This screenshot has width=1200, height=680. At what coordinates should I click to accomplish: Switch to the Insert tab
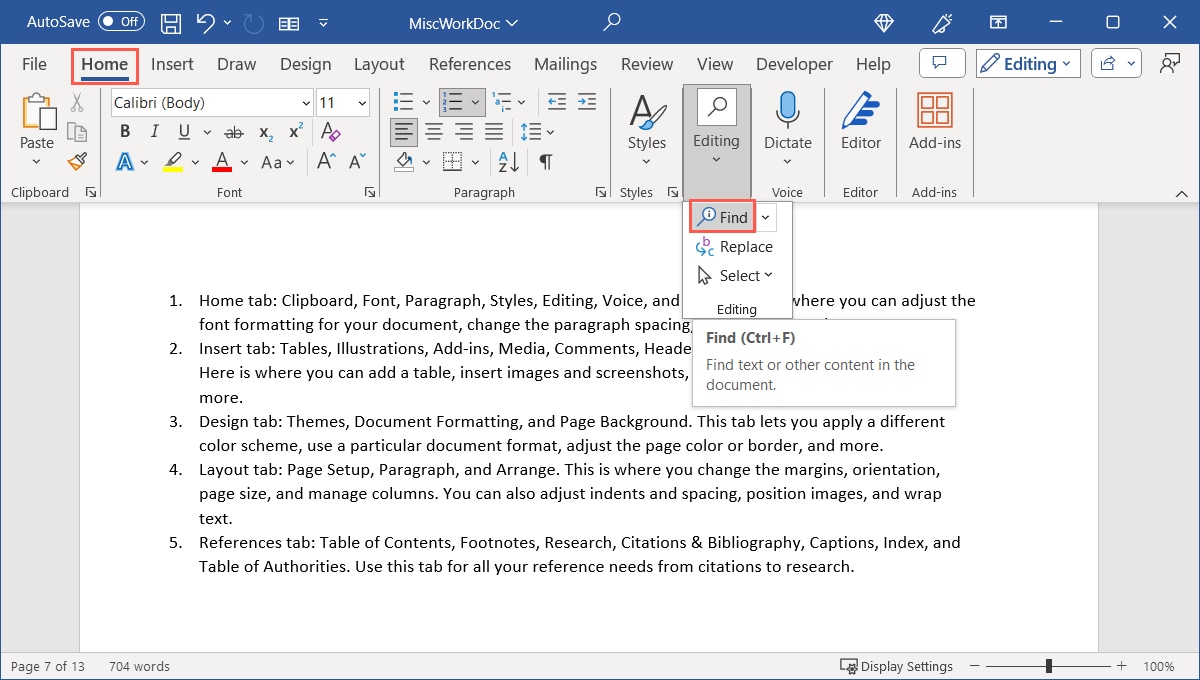point(172,63)
